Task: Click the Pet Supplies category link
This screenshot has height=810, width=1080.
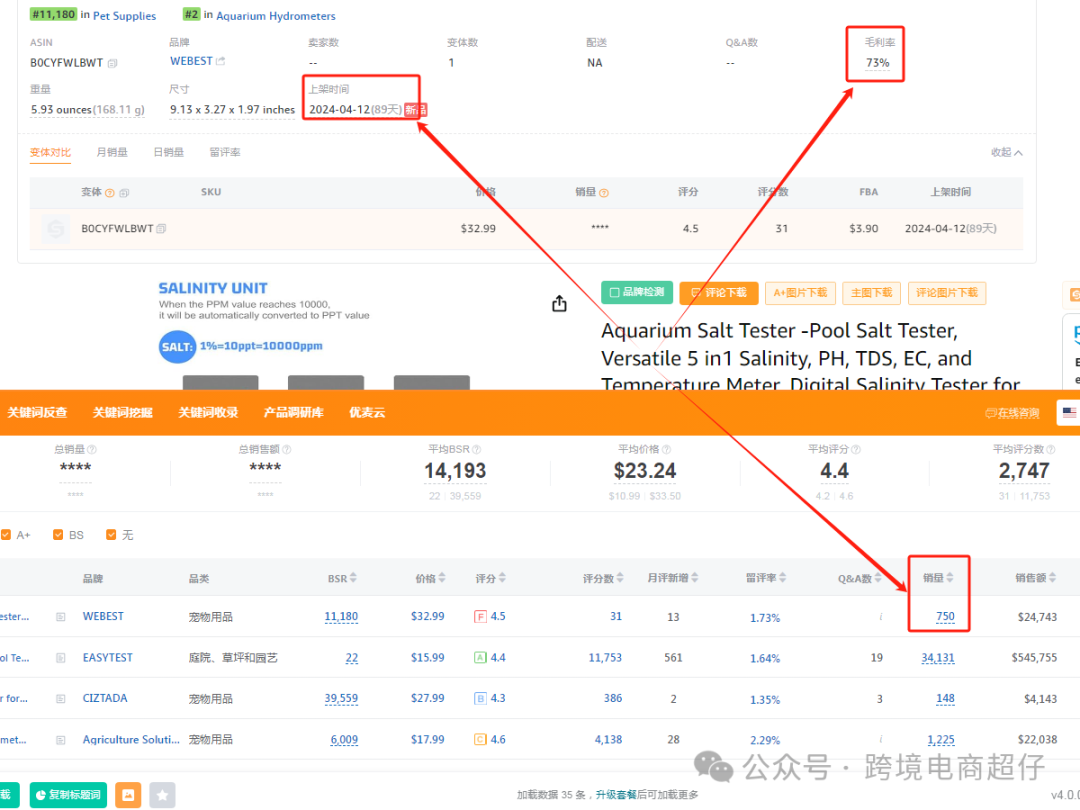Action: click(124, 16)
